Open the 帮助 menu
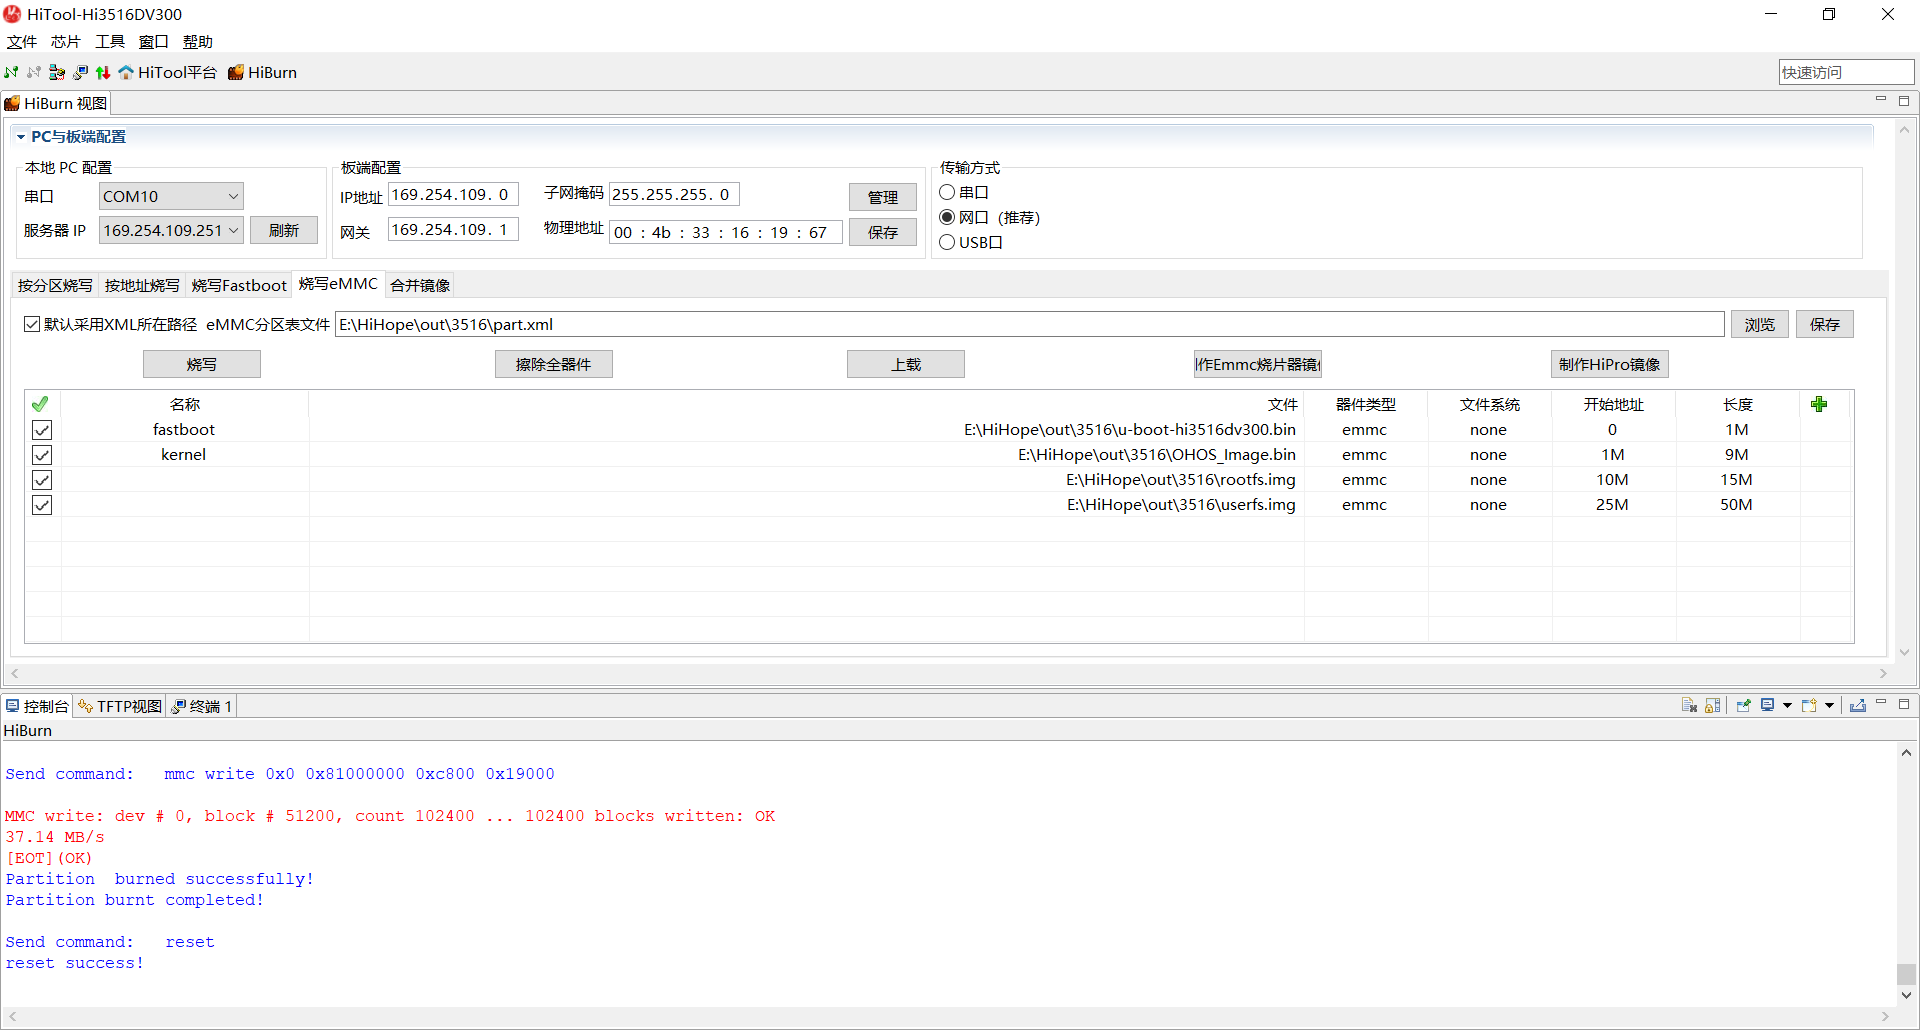 (x=198, y=41)
